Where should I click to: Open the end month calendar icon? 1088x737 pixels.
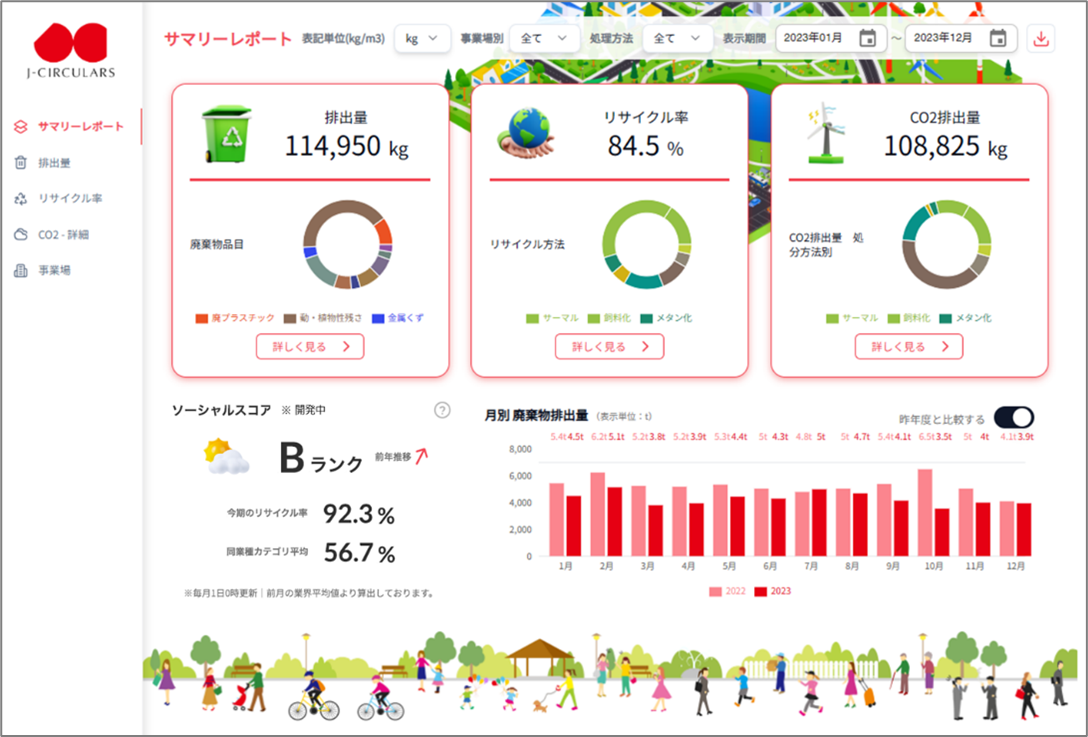998,38
